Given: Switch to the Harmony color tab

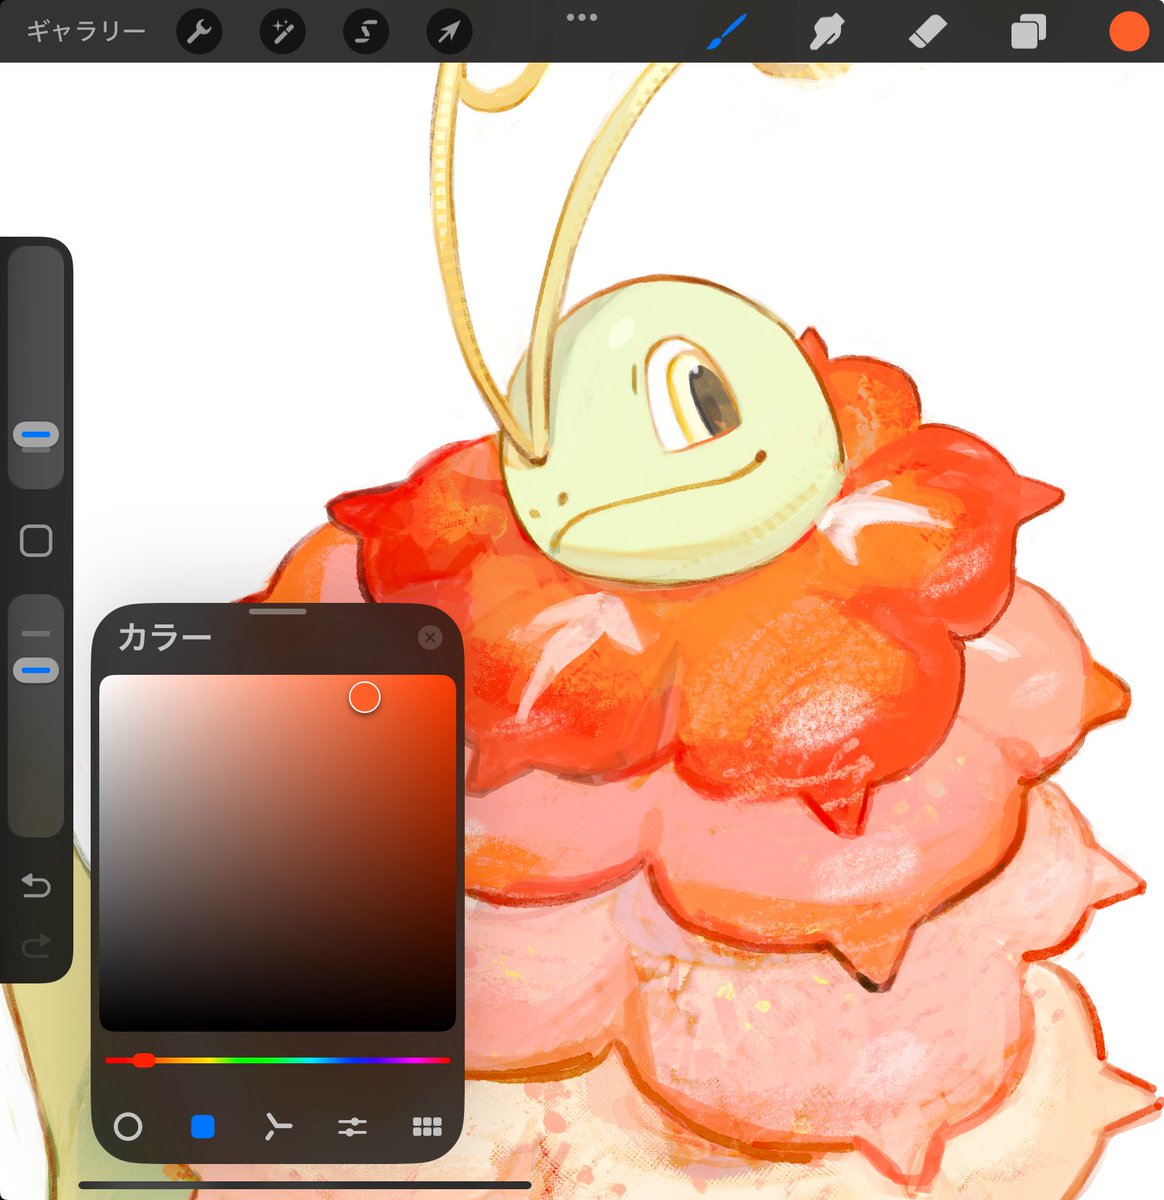Looking at the screenshot, I should click(277, 1127).
